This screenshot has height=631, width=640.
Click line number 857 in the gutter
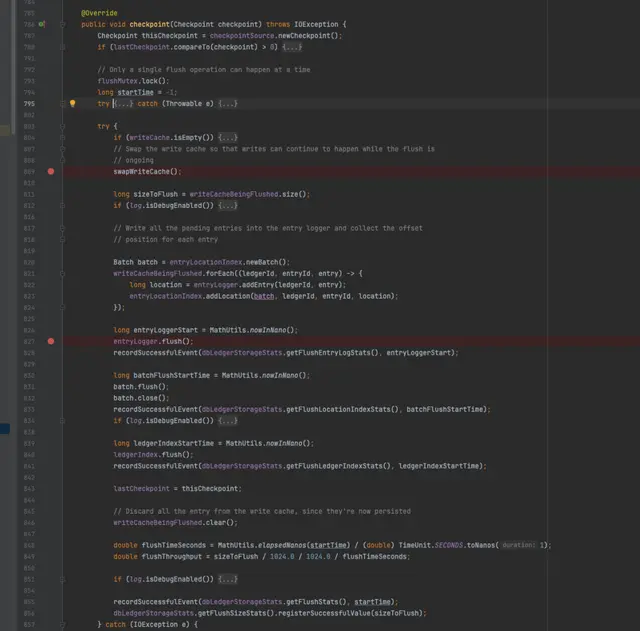click(29, 624)
